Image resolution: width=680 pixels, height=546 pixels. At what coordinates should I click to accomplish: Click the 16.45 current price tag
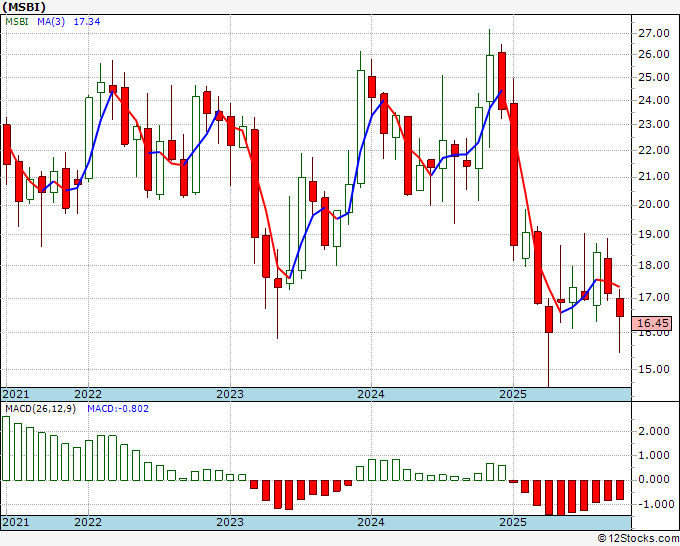(x=653, y=323)
